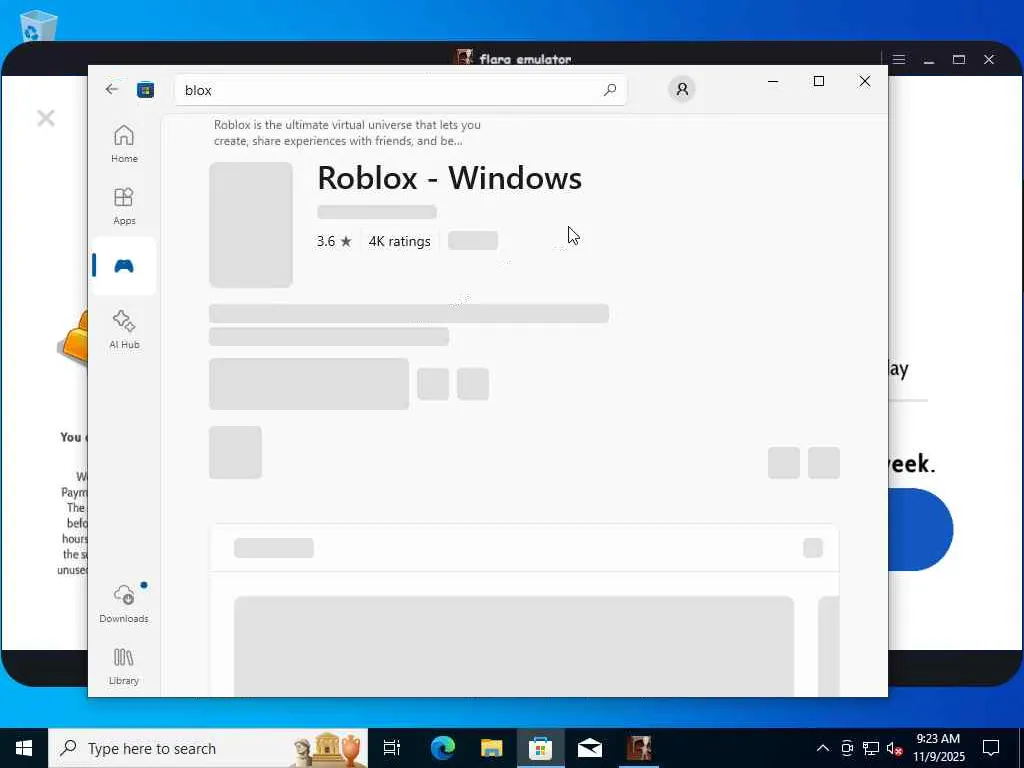Click the search box containing blox
This screenshot has height=768, width=1024.
point(400,90)
